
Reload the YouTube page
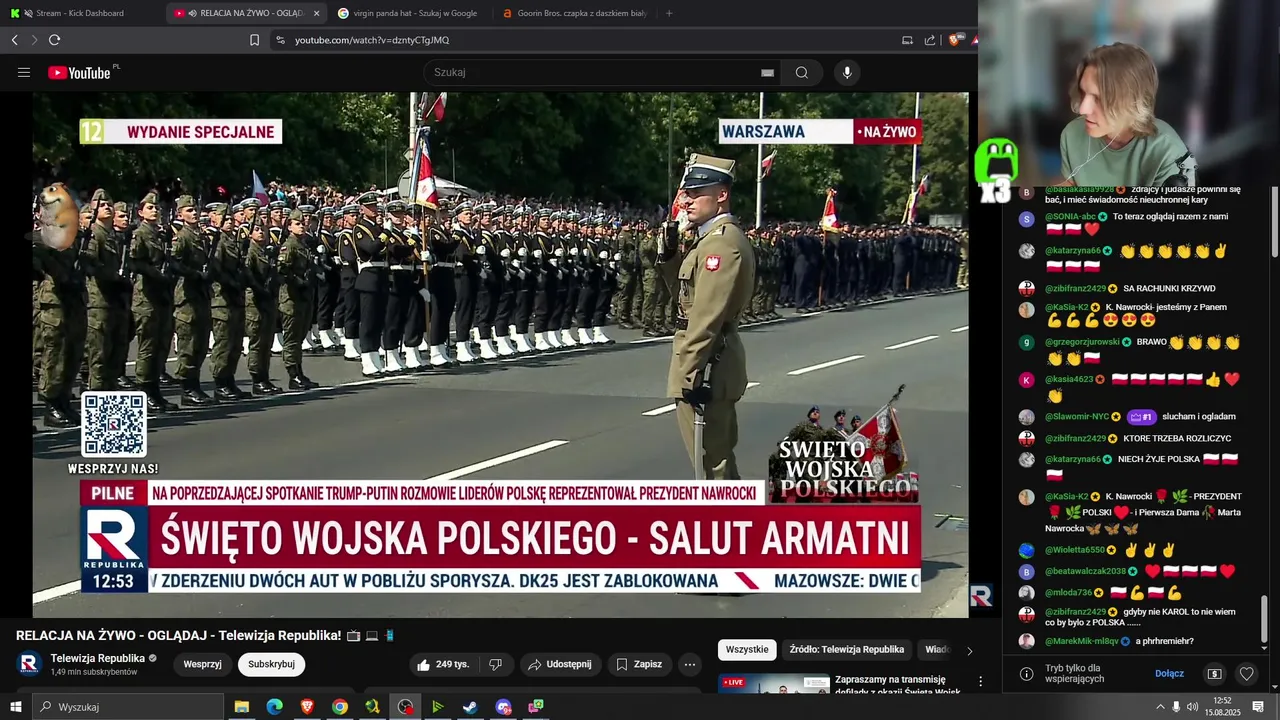click(x=54, y=40)
